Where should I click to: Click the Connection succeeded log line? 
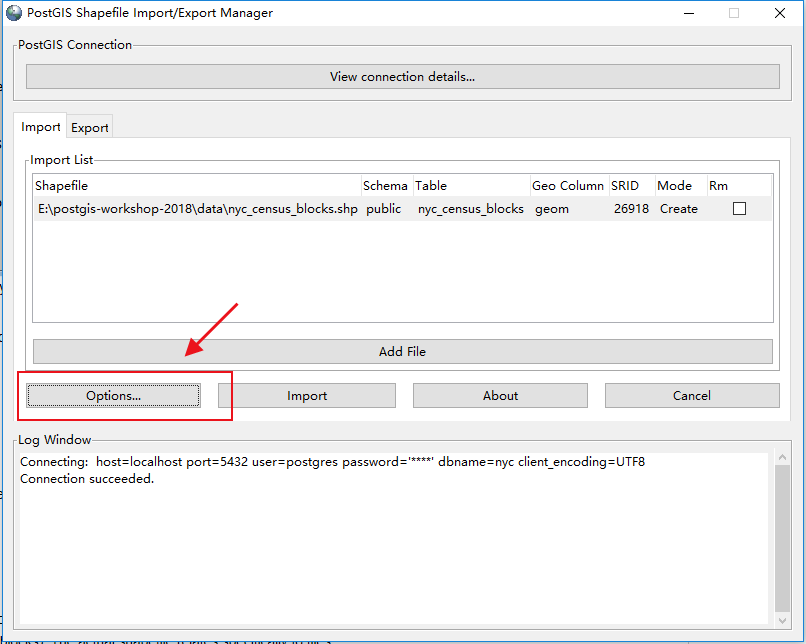[87, 479]
